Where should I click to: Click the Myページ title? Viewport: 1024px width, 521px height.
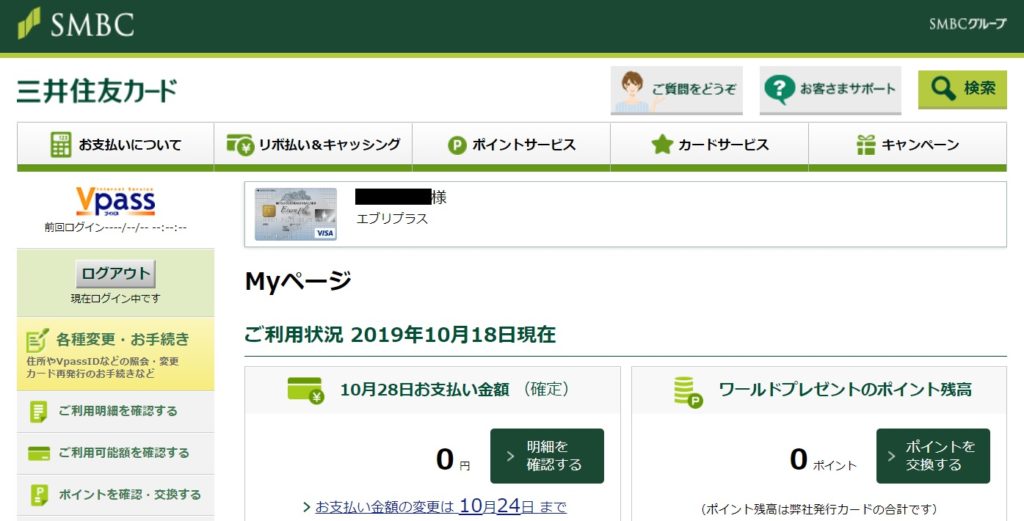click(298, 281)
